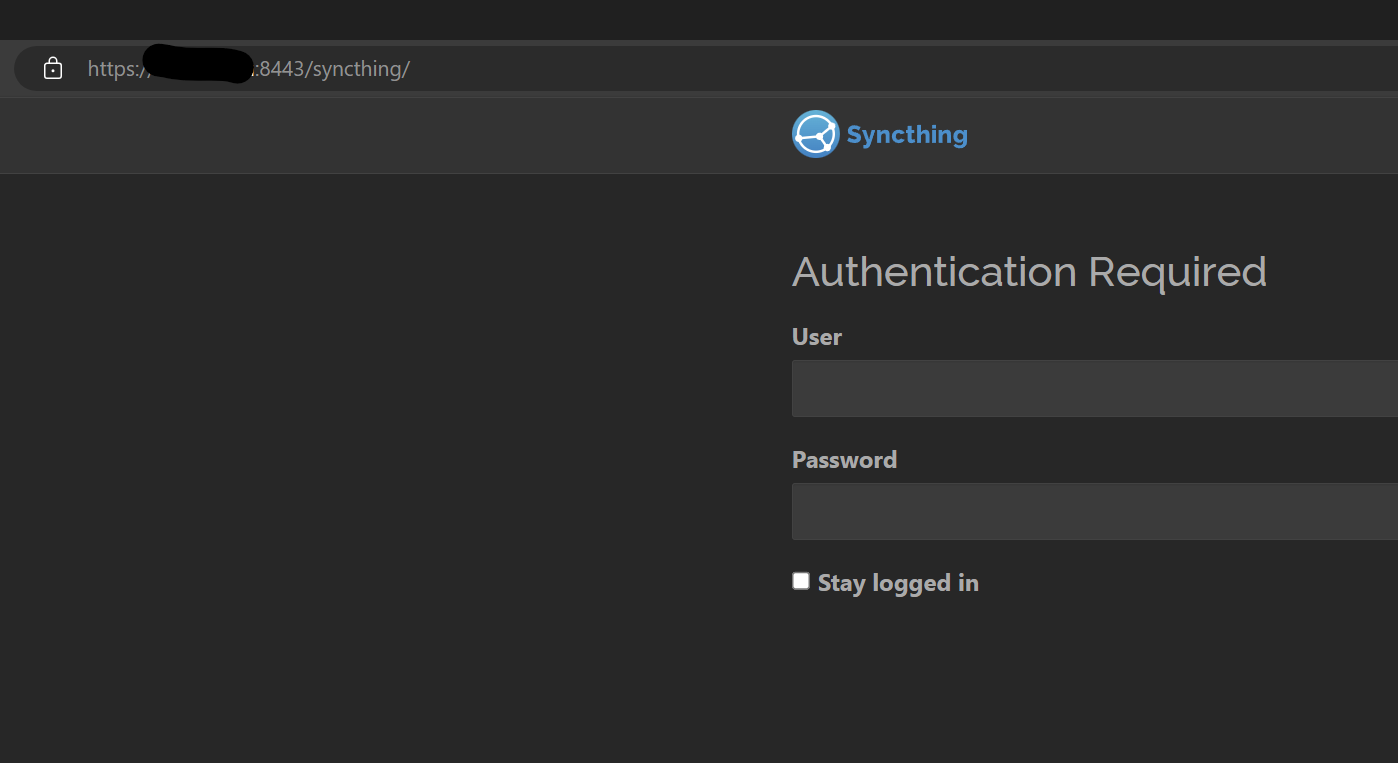Focus the User input field

point(1090,388)
